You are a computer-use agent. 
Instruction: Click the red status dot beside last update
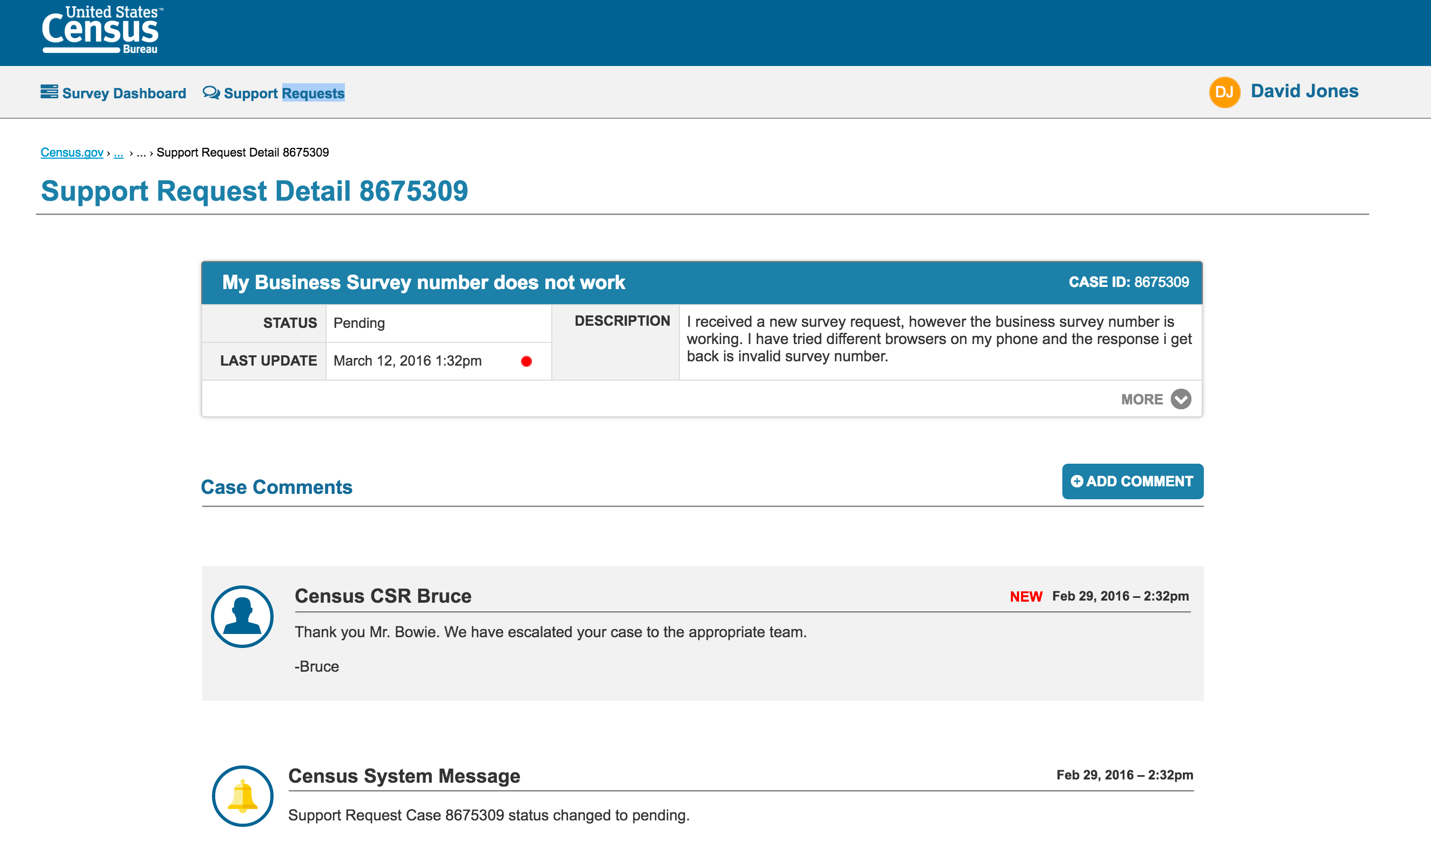(x=526, y=361)
